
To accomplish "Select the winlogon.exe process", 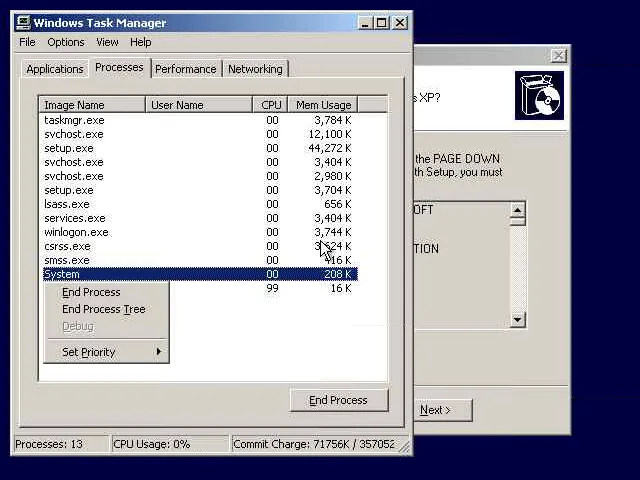I will tap(200, 232).
